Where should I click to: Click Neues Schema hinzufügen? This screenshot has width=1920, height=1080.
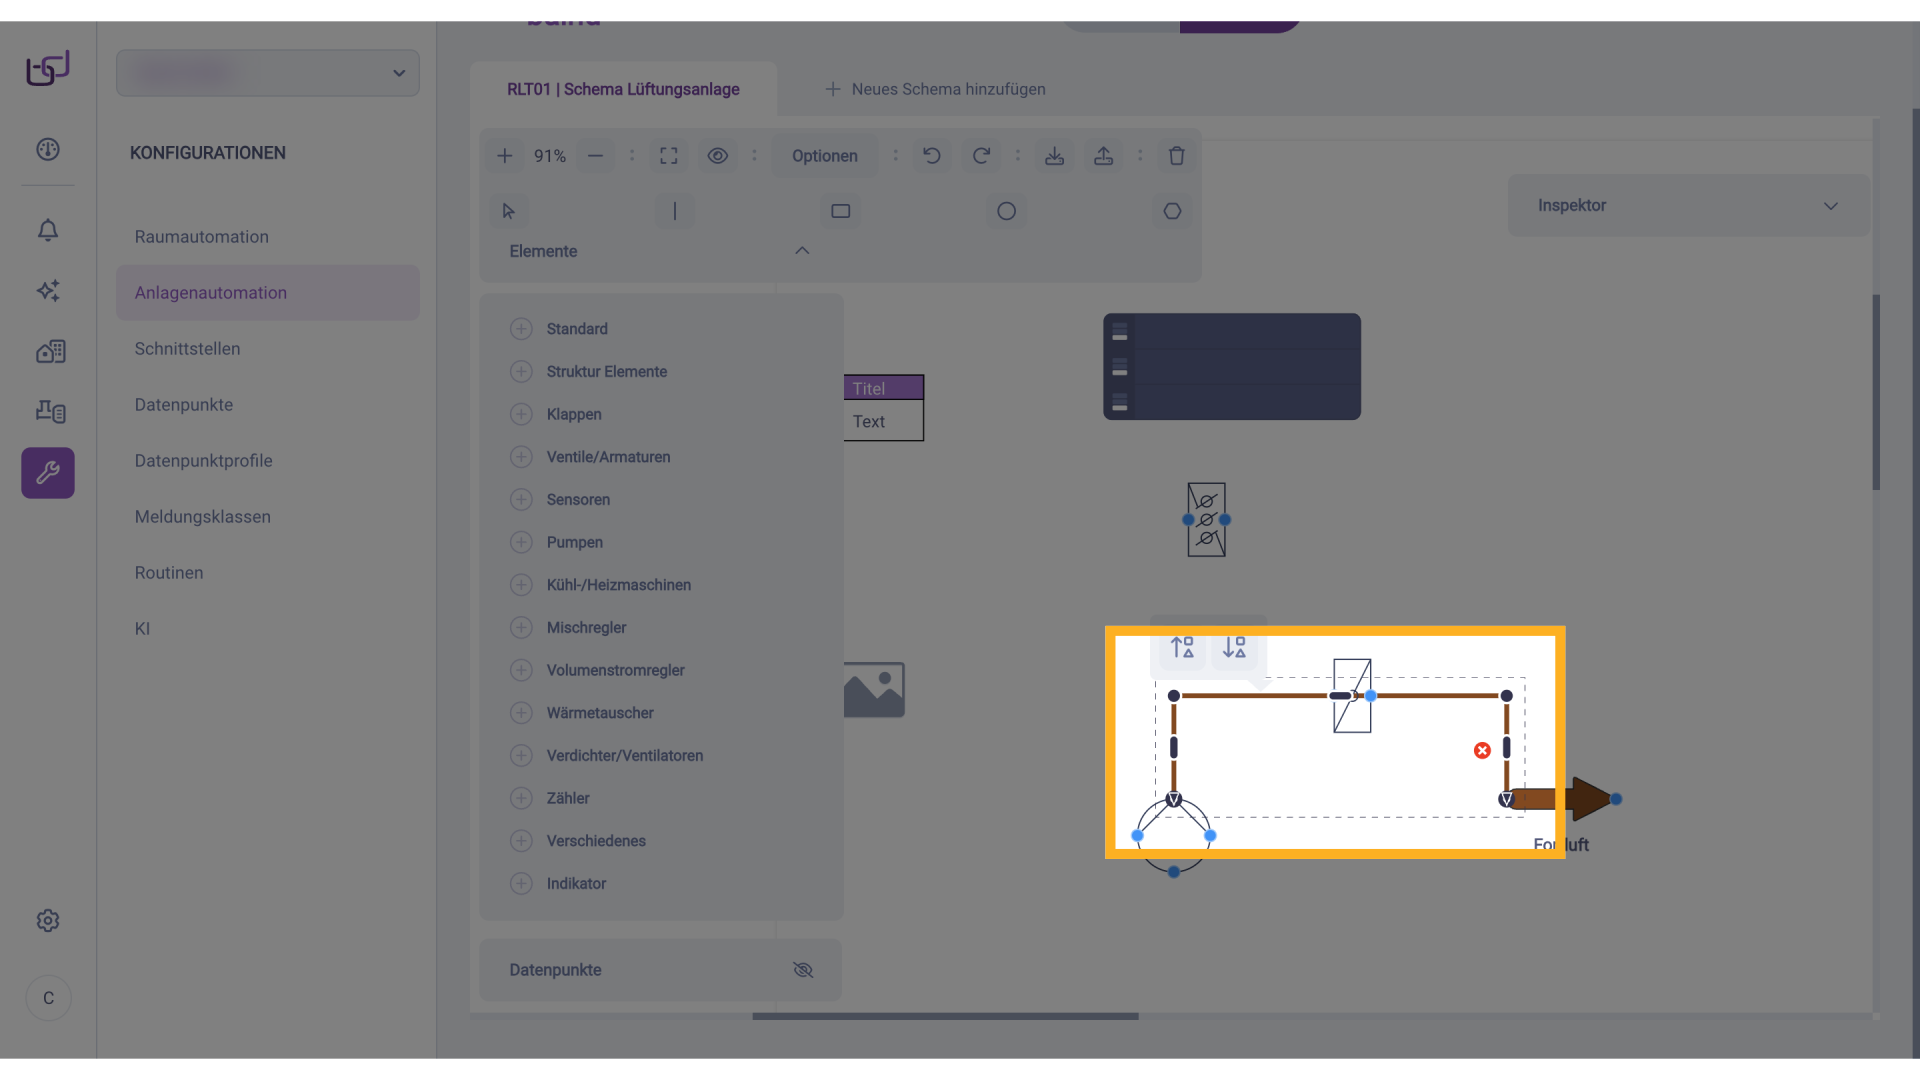[935, 89]
